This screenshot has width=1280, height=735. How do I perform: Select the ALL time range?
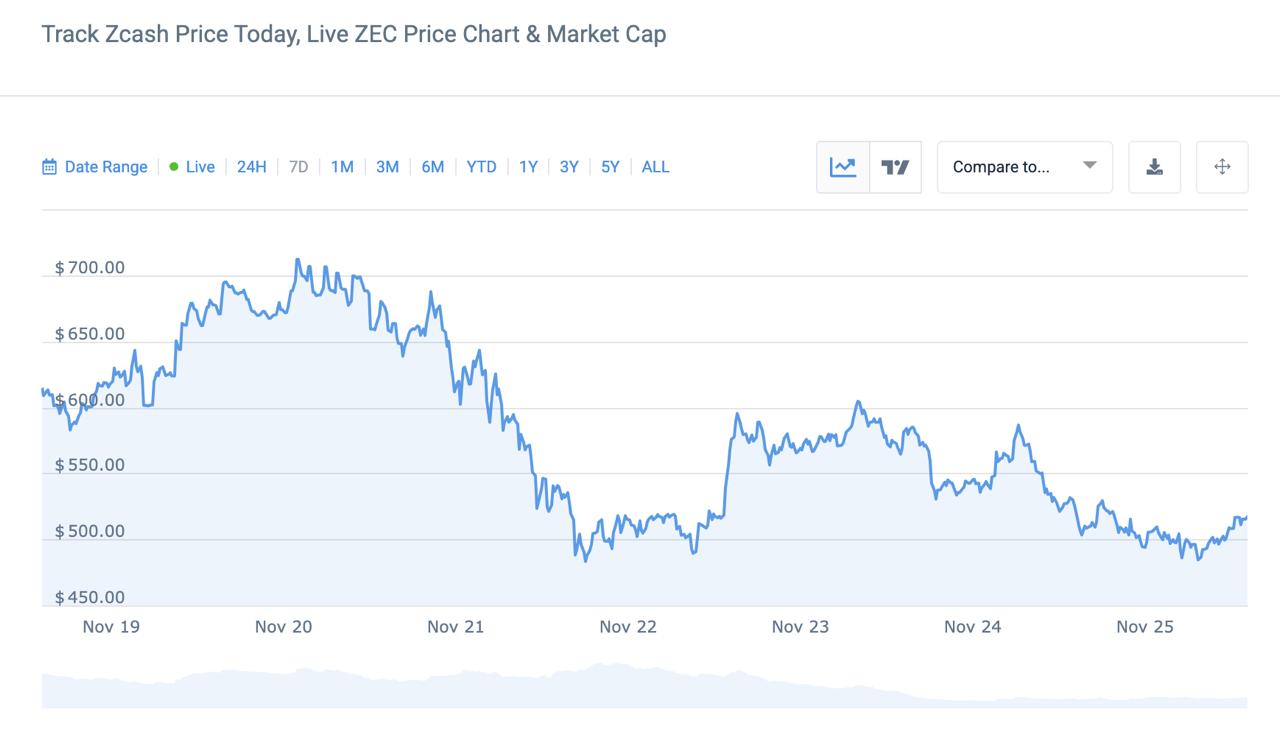[655, 167]
